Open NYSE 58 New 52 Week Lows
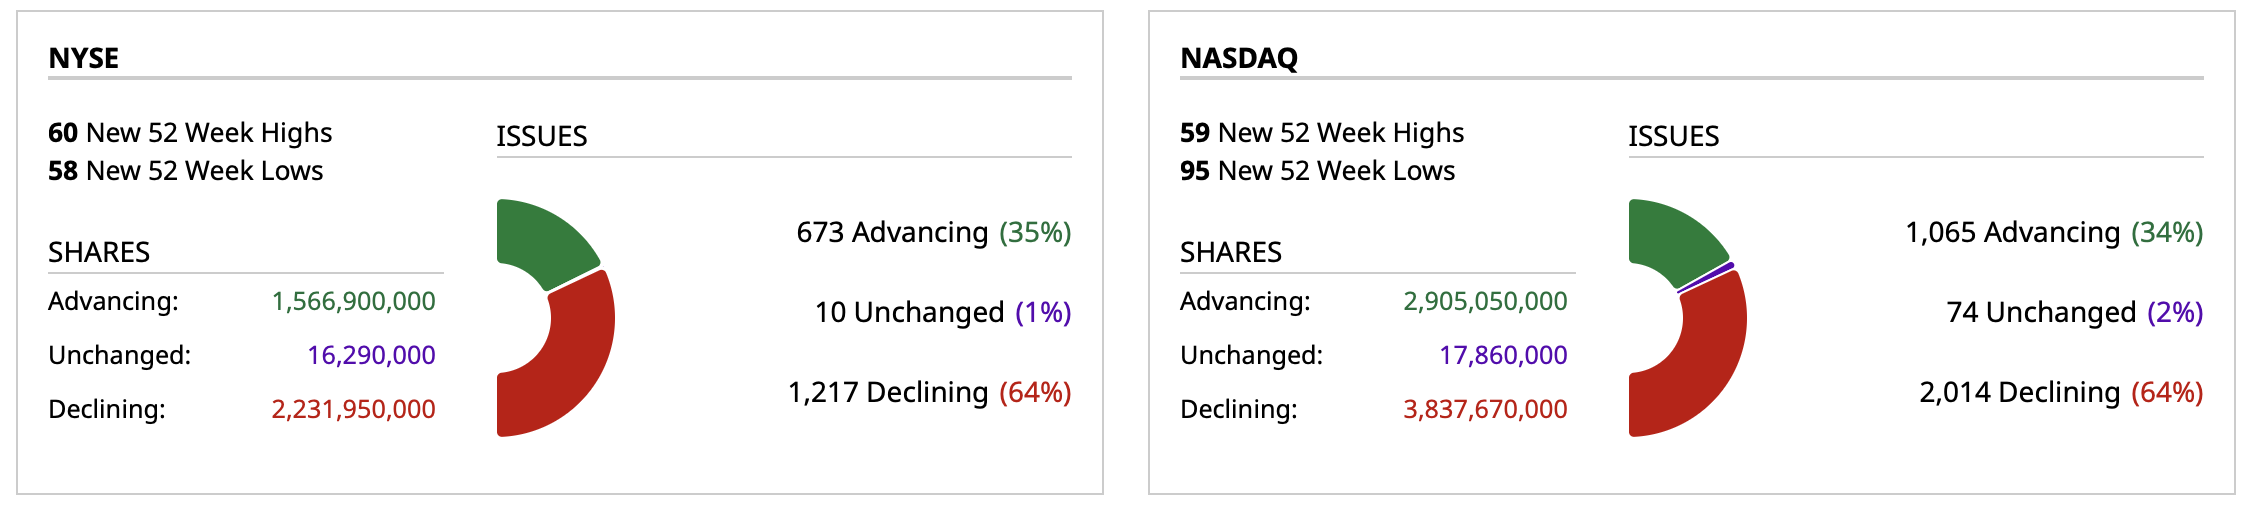This screenshot has width=2246, height=520. (186, 171)
